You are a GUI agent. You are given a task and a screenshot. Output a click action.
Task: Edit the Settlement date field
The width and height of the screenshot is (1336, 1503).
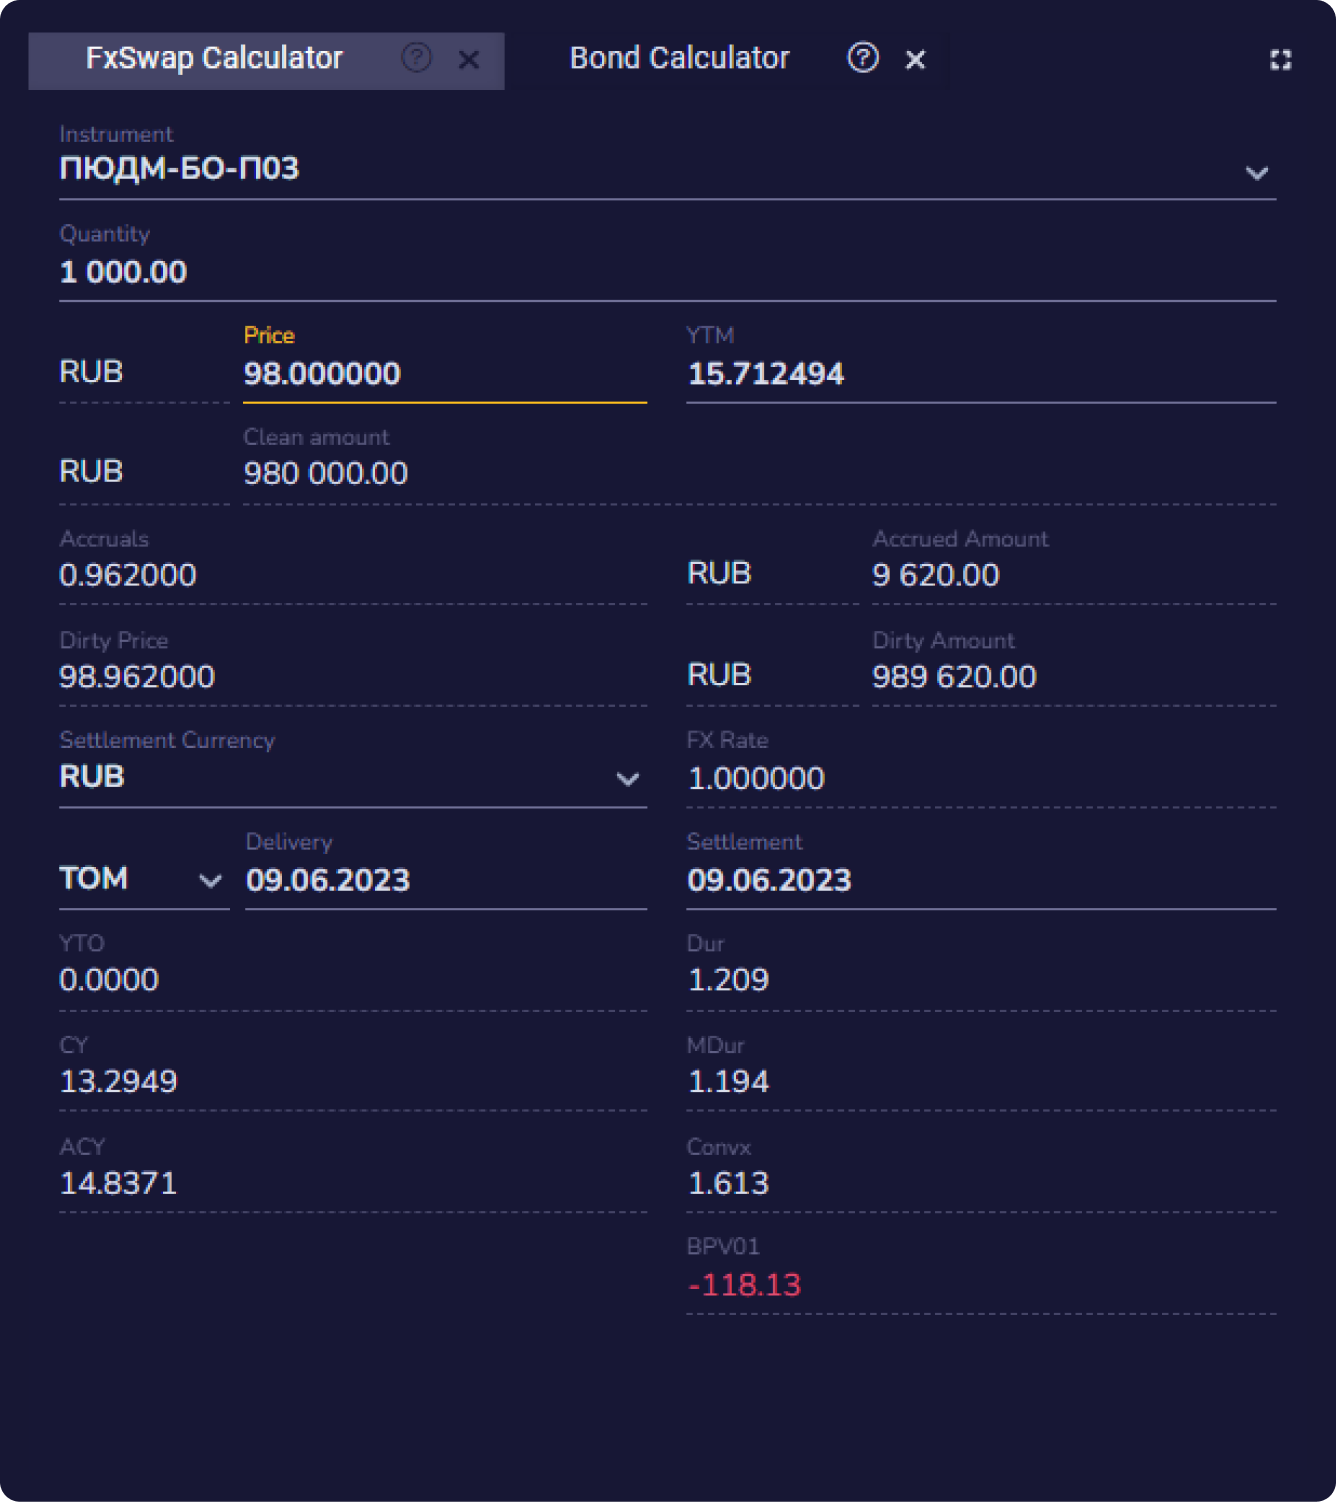[980, 880]
